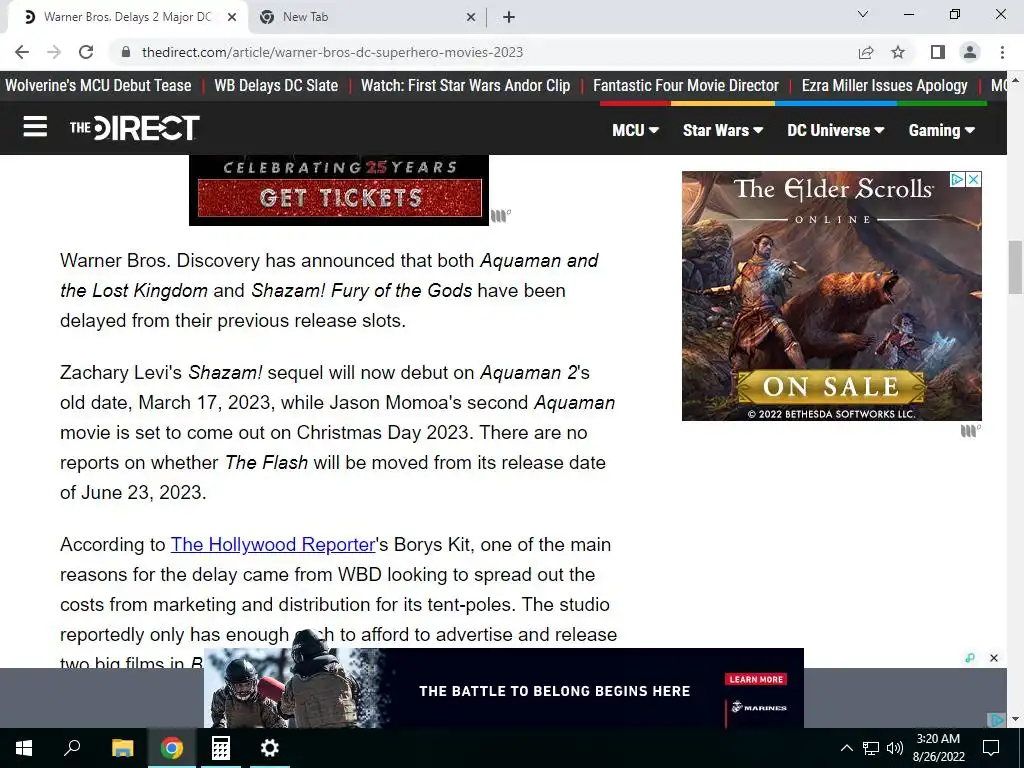This screenshot has width=1024, height=768.
Task: Open Ezra Miller Issues Apology story
Action: (885, 86)
